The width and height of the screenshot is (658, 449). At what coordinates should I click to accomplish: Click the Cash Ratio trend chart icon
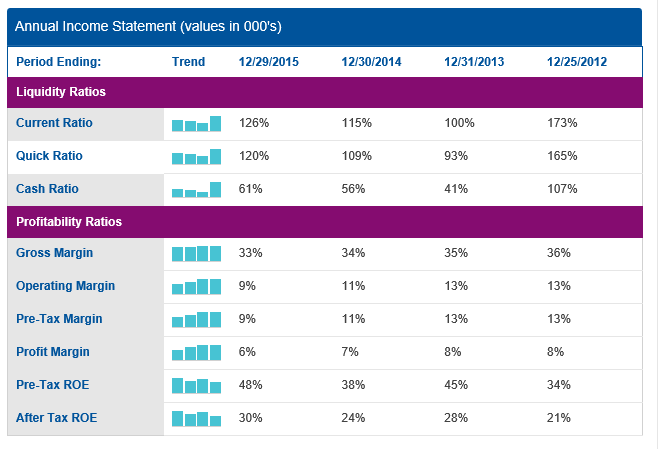(197, 190)
